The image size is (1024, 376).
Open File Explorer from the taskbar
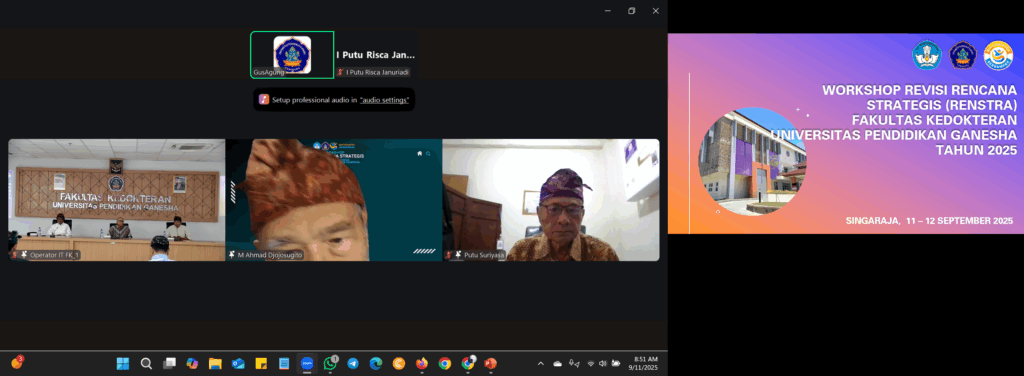point(216,364)
